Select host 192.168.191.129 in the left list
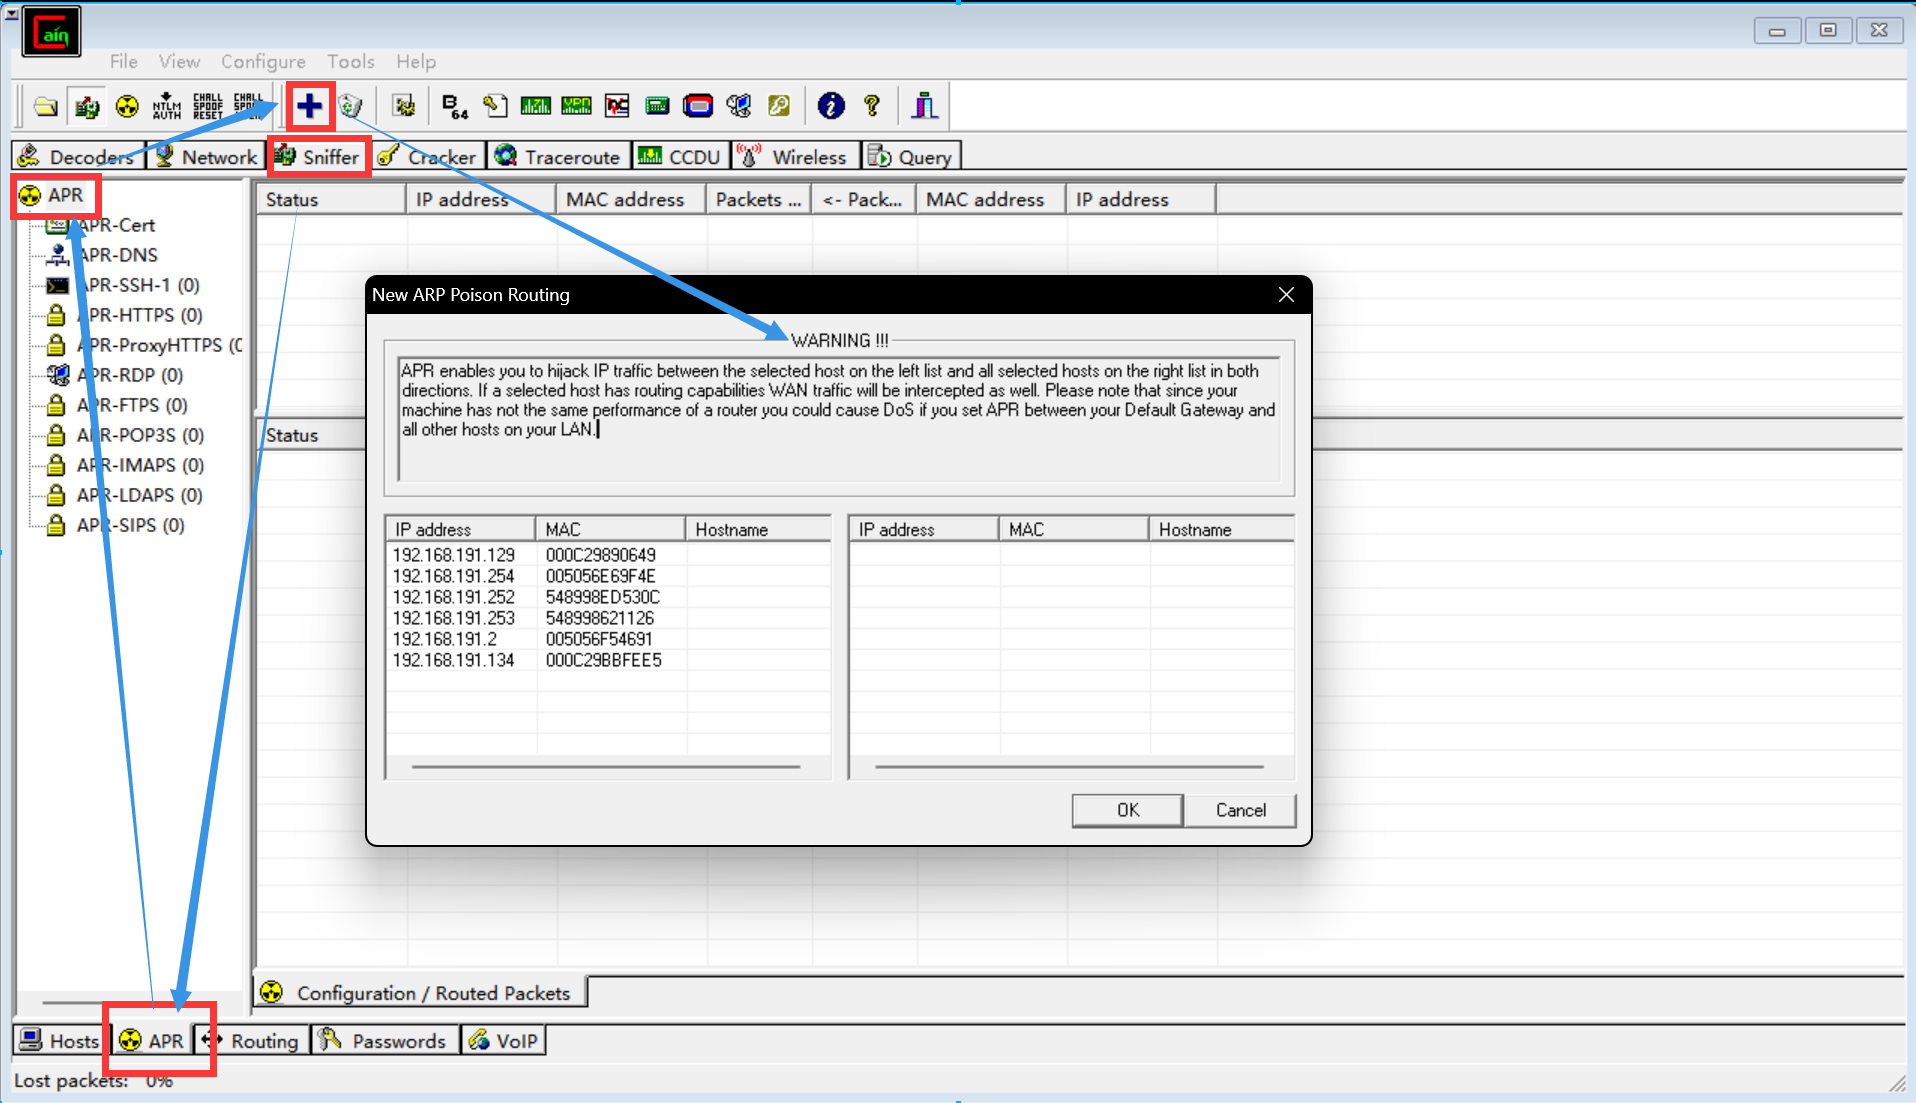Viewport: 1916px width, 1103px height. 608,555
